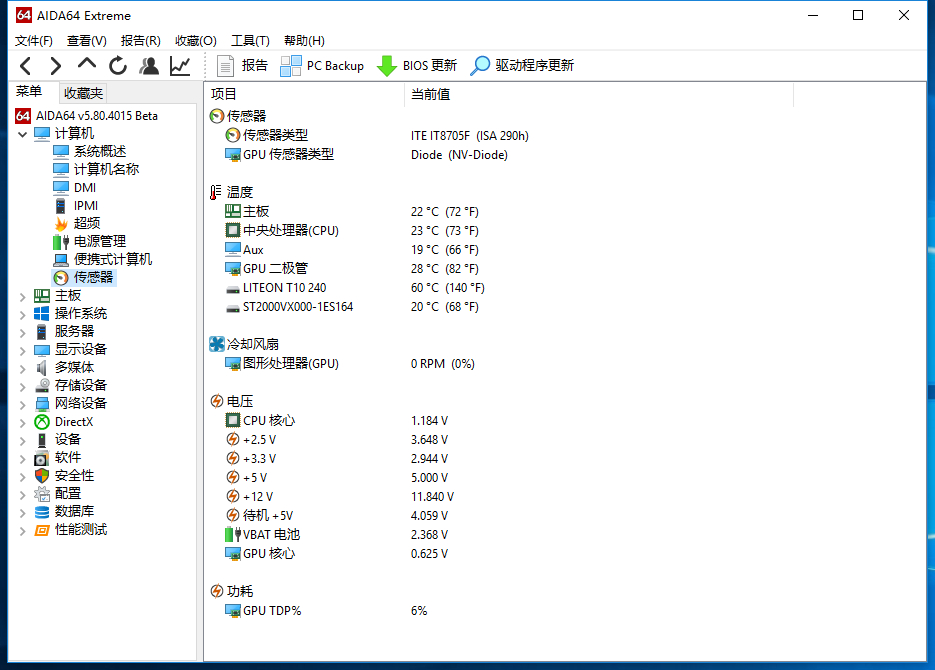Open the 收藏(O) menu
The height and width of the screenshot is (670, 935).
point(196,41)
